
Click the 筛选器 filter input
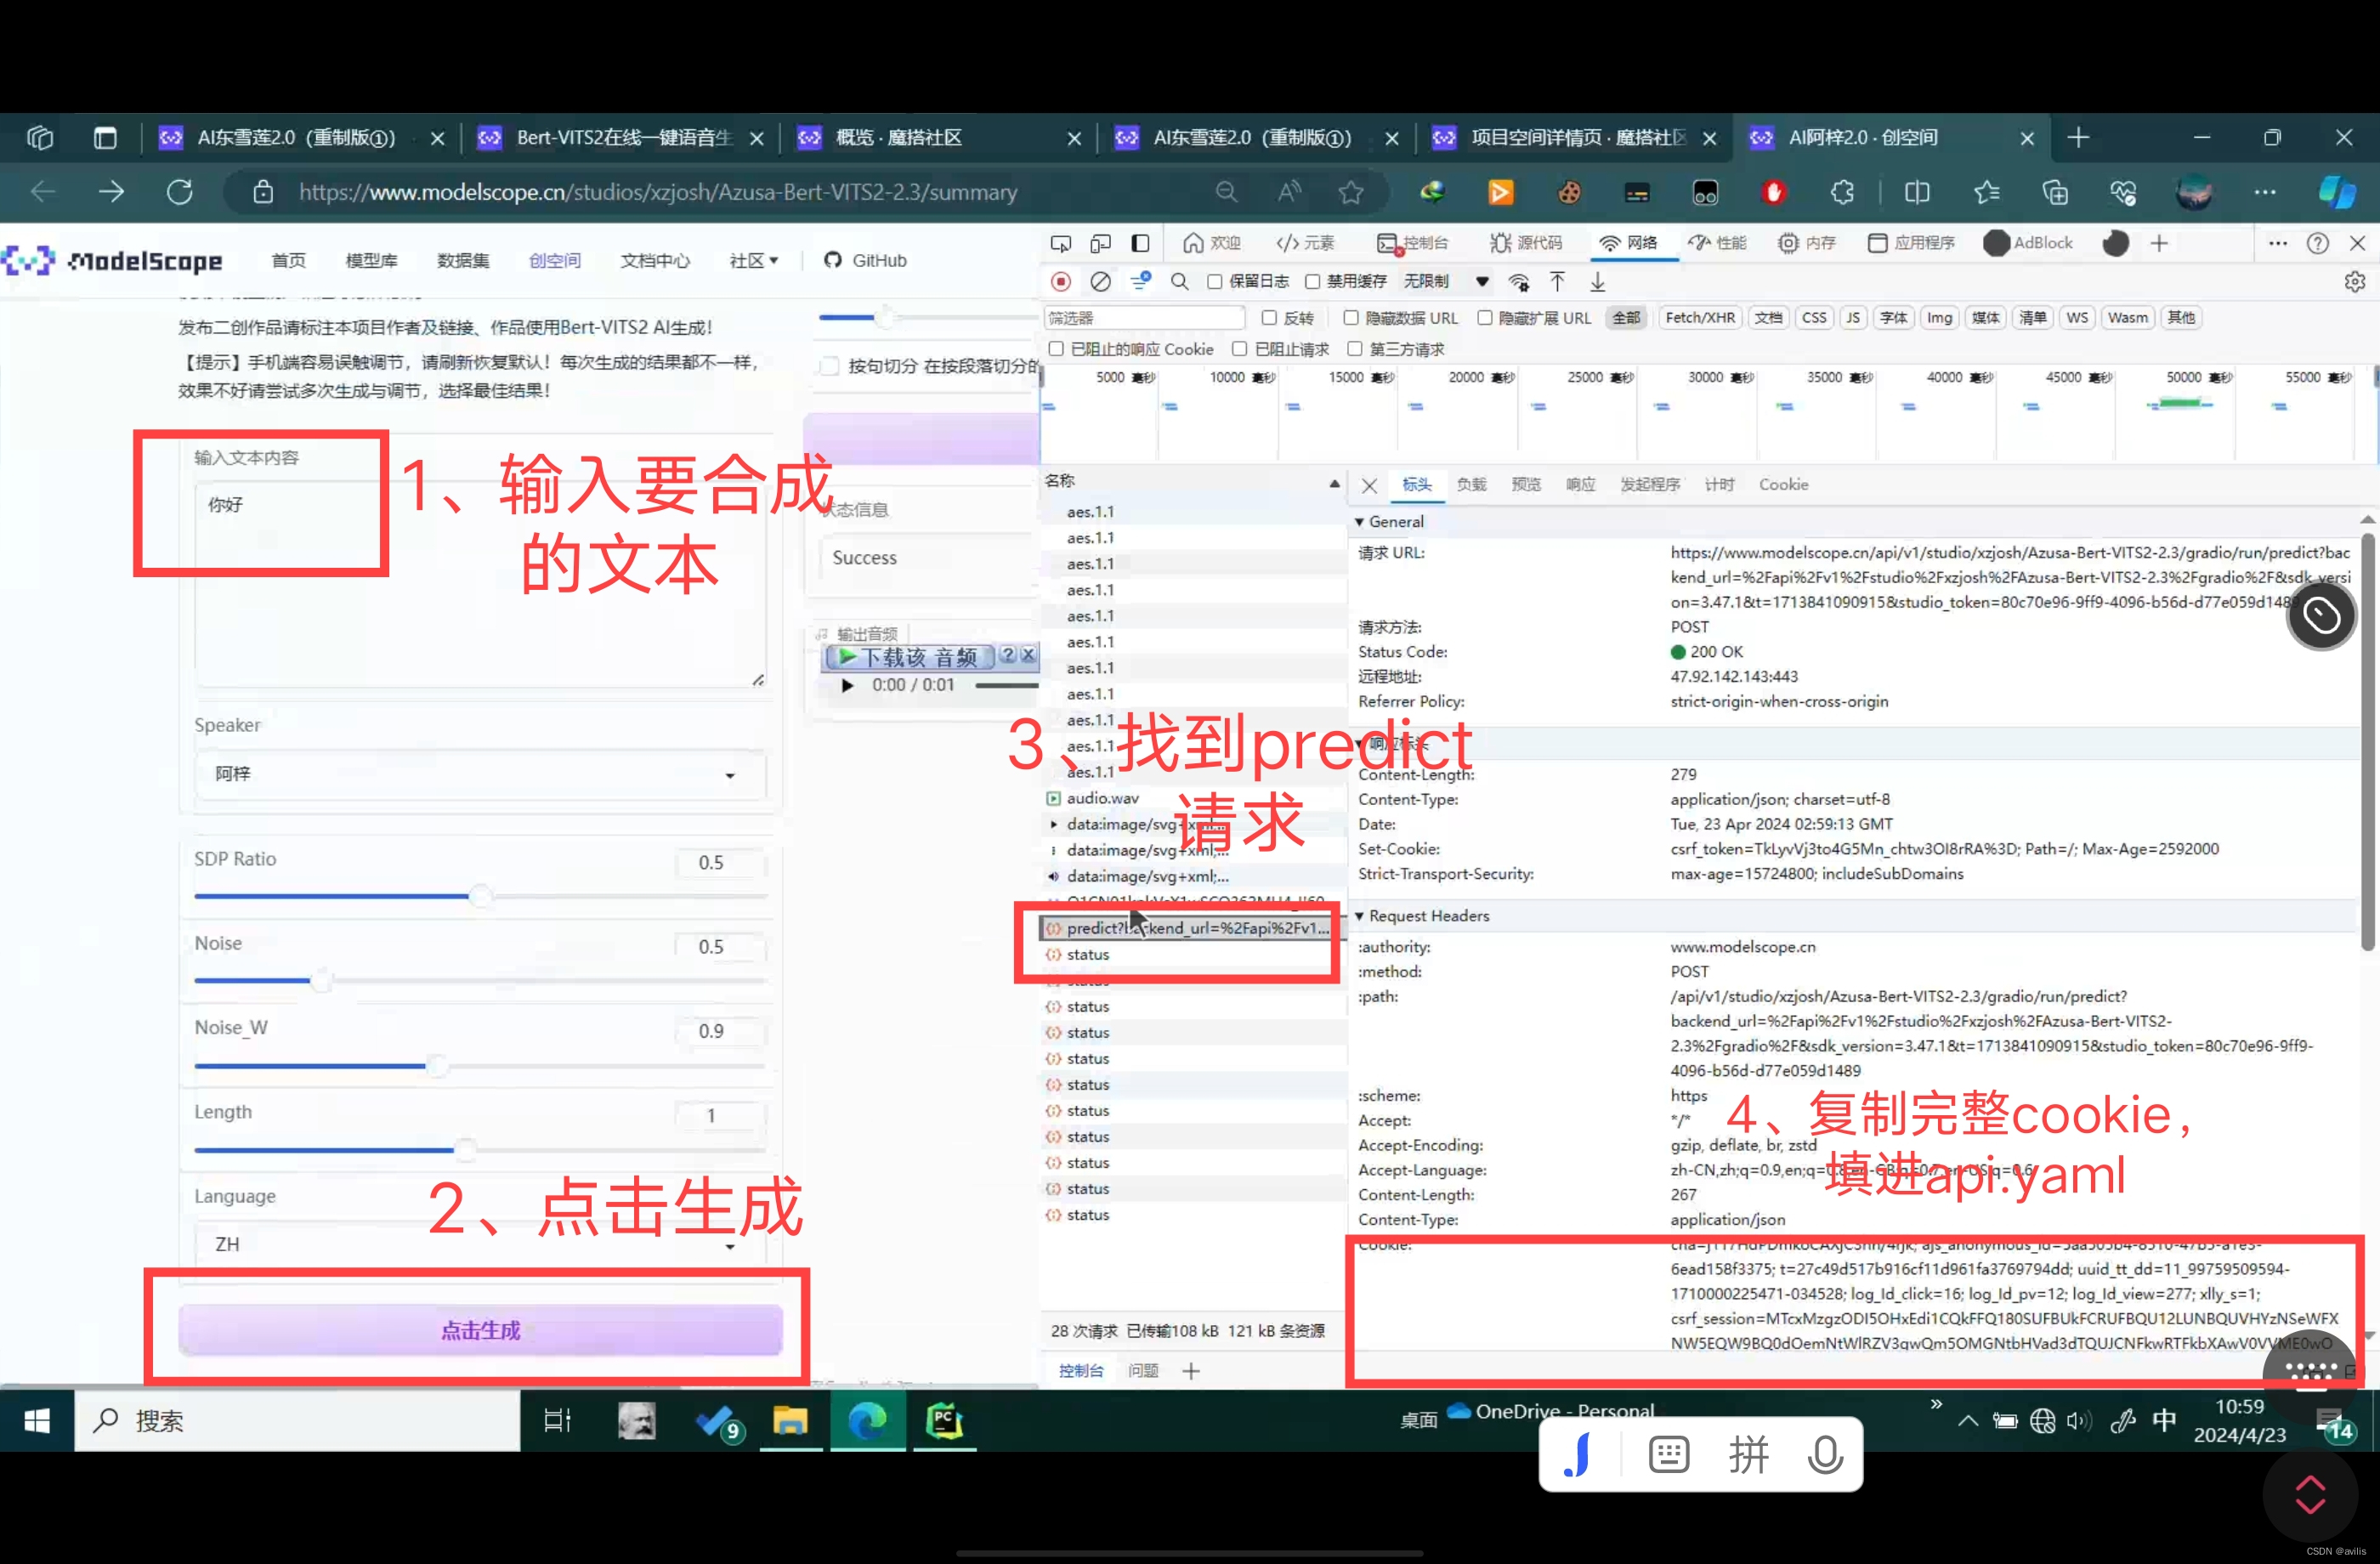(x=1143, y=318)
